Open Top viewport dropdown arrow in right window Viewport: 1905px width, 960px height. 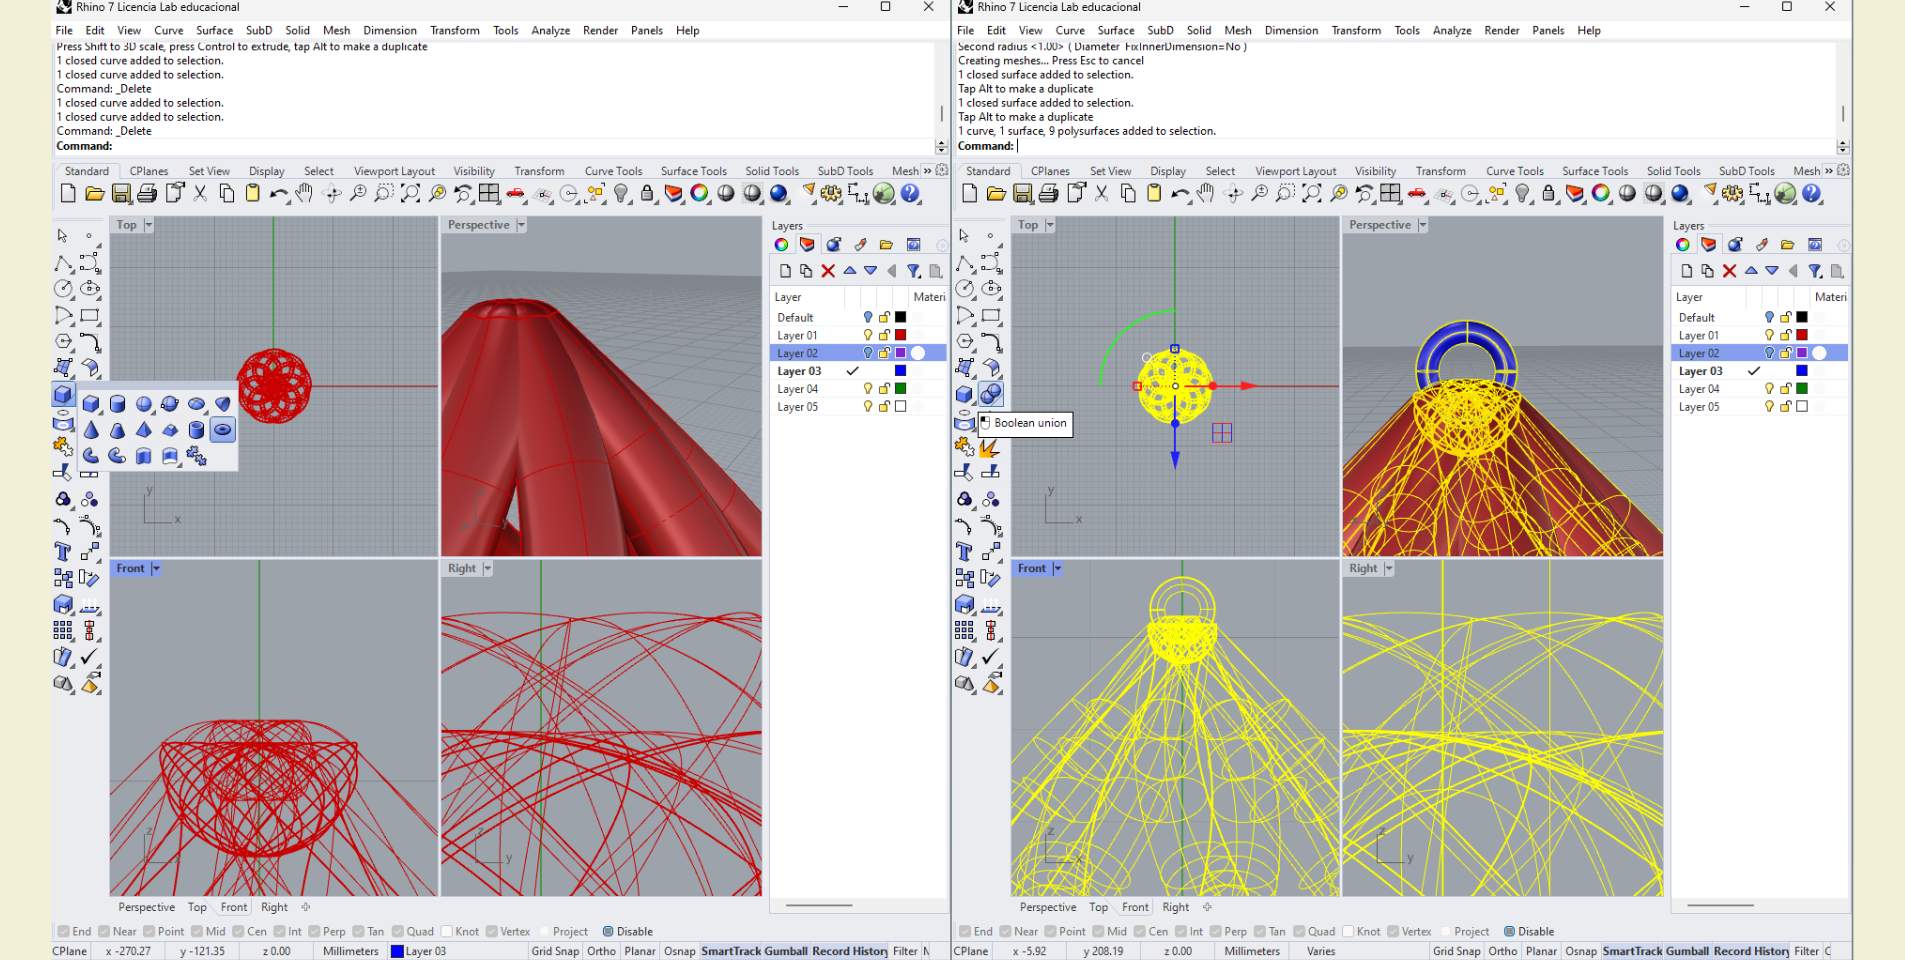[x=1049, y=225]
